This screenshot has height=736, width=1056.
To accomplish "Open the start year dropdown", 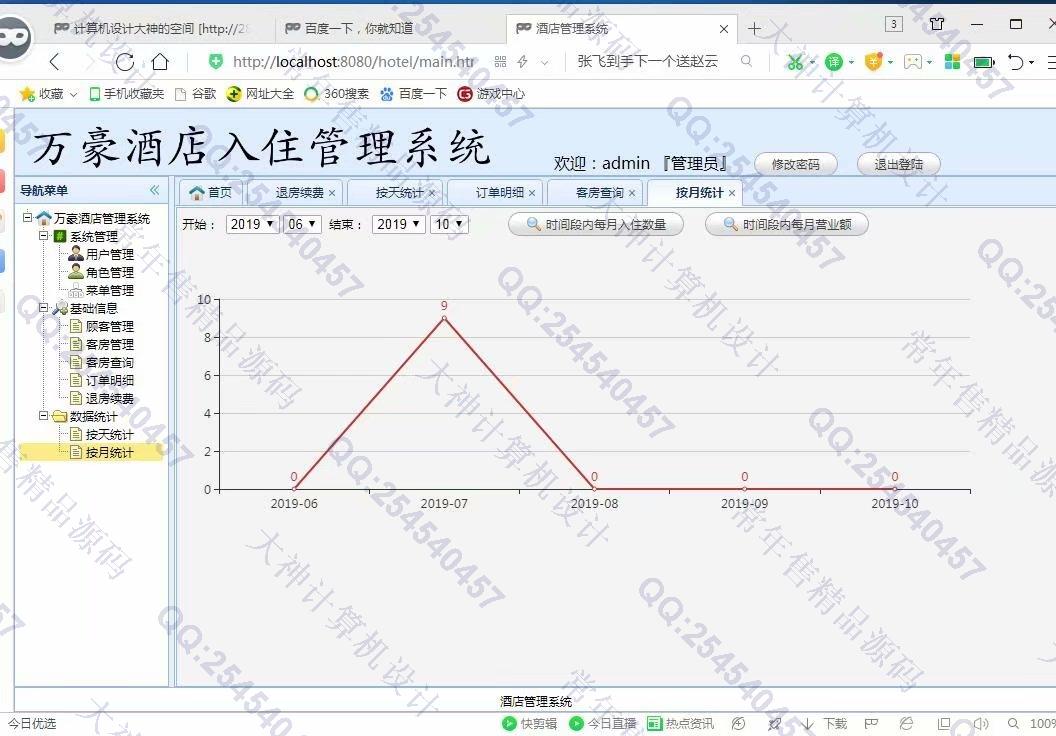I will pos(252,224).
